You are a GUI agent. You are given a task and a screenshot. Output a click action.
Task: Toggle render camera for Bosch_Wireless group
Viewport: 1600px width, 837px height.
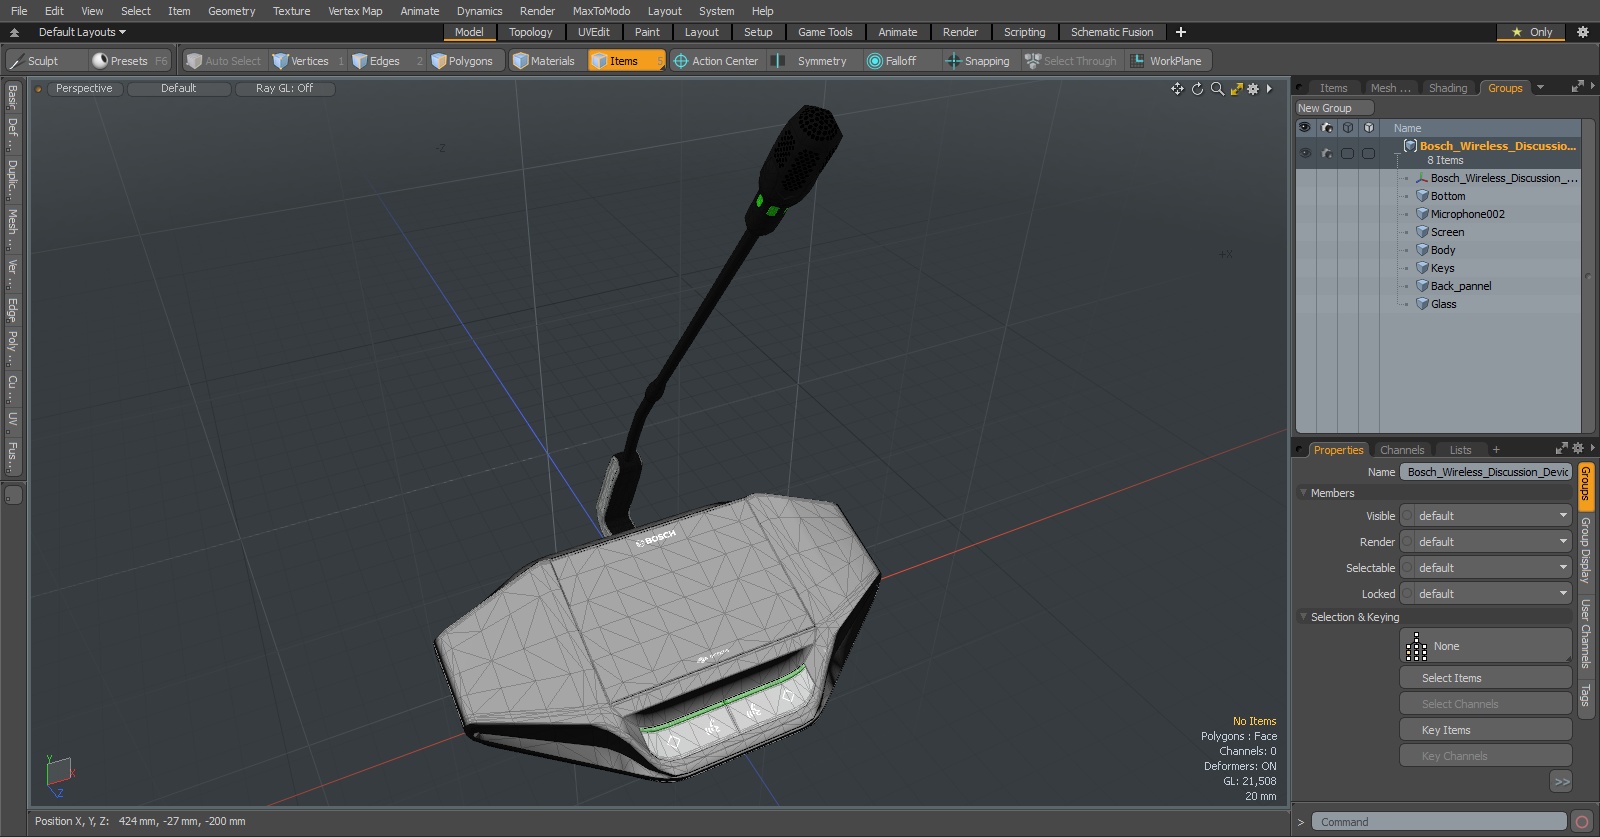[x=1327, y=153]
